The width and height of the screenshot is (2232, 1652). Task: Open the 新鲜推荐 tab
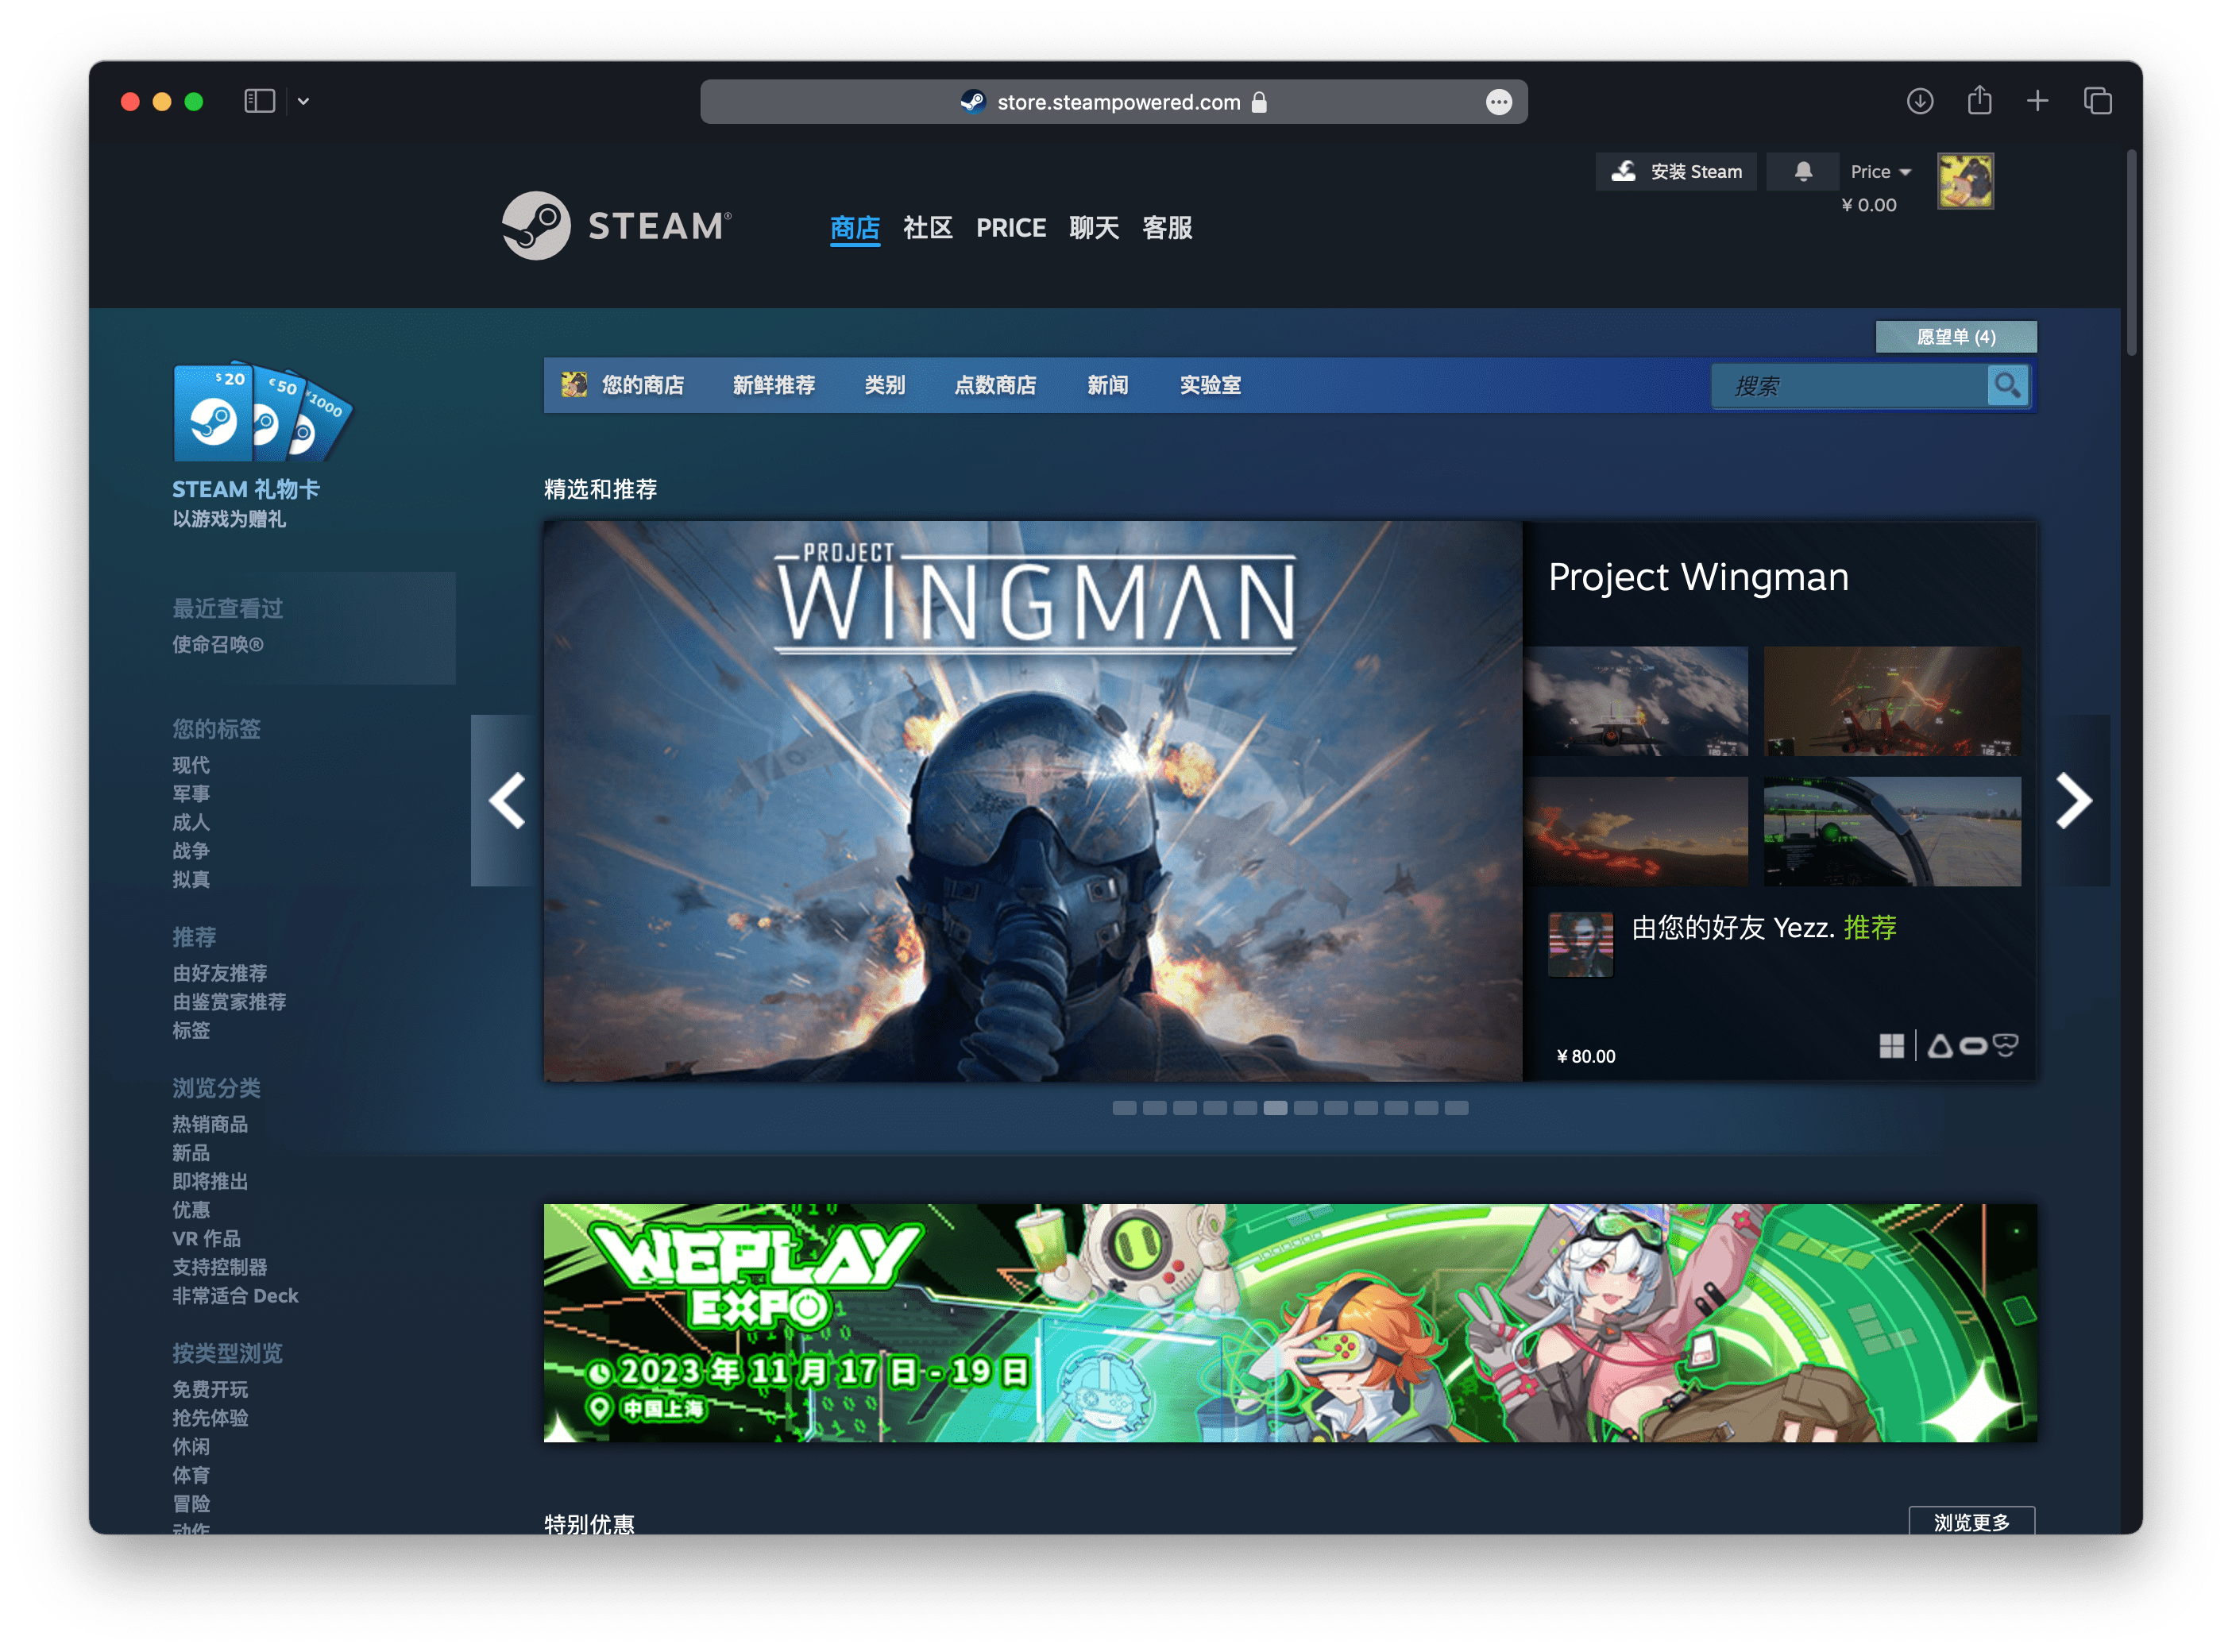[x=773, y=385]
